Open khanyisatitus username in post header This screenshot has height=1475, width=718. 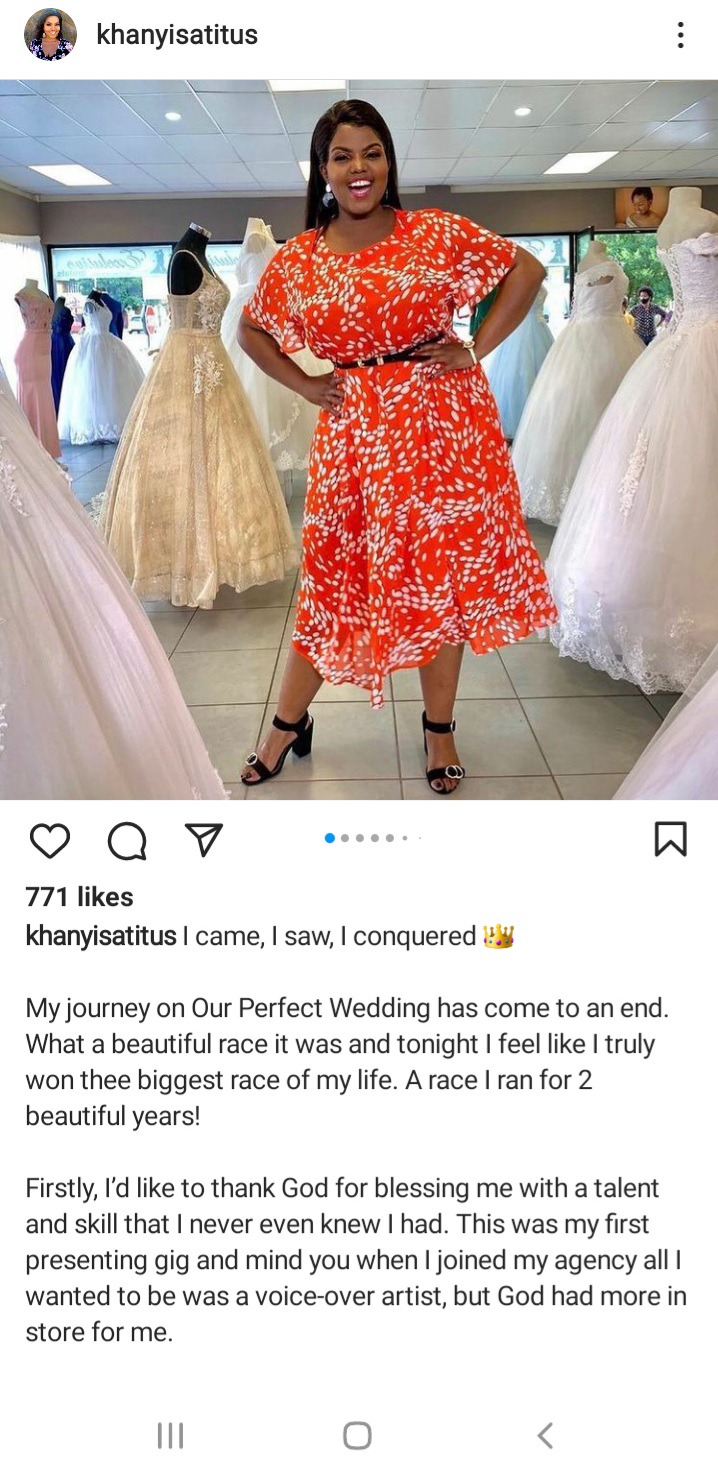tap(177, 35)
